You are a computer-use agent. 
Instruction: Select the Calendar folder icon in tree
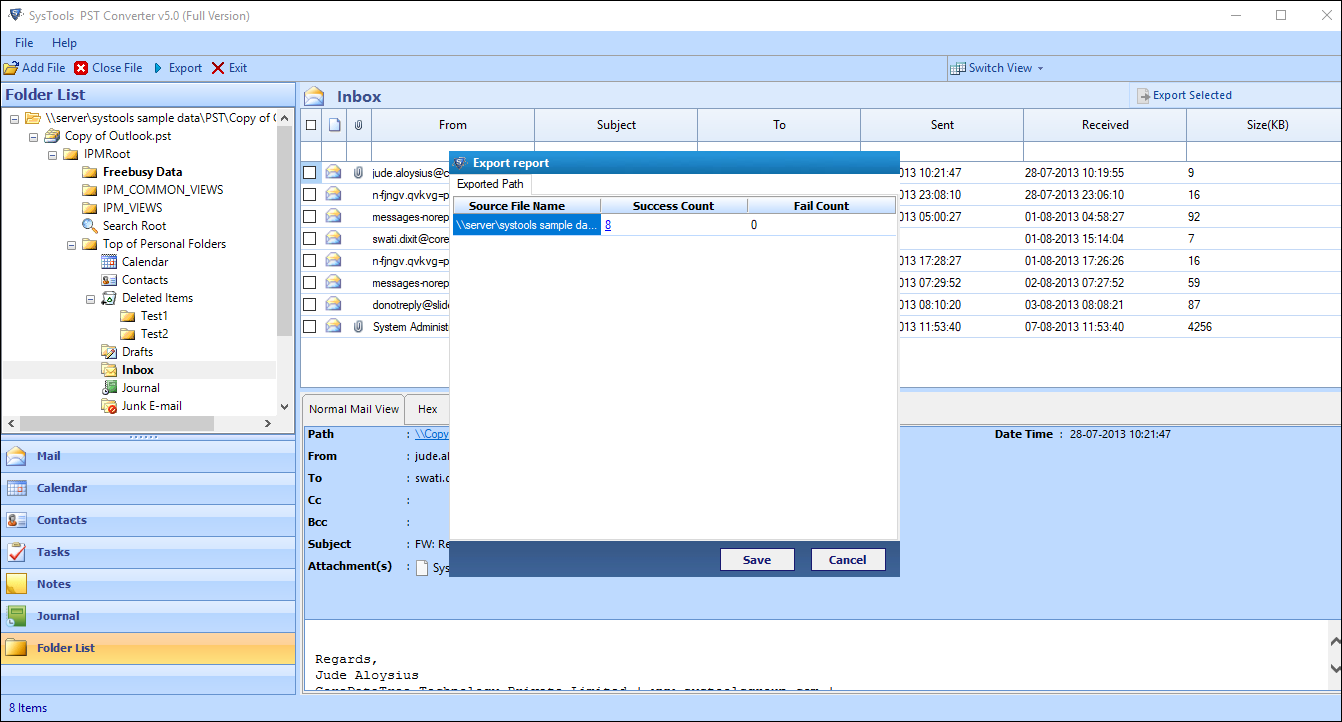[109, 262]
